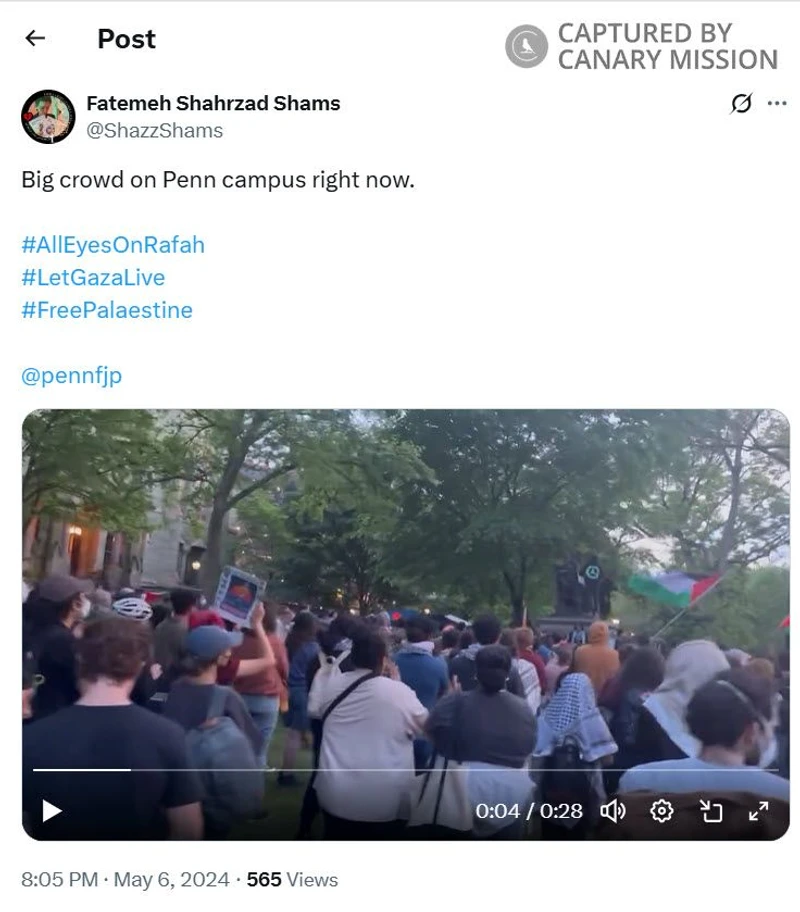Seek on the video progress bar
Image resolution: width=800 pixels, height=912 pixels.
[406, 770]
